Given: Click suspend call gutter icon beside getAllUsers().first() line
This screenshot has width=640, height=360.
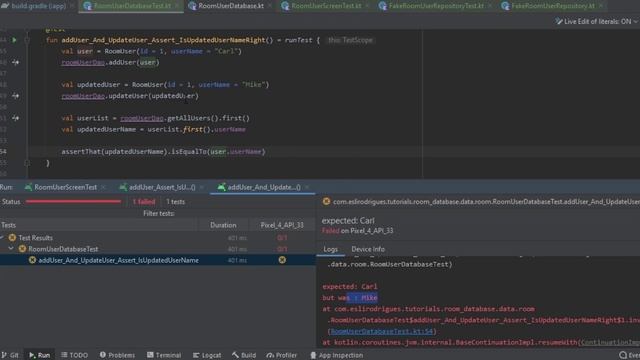Looking at the screenshot, I should tap(15, 118).
